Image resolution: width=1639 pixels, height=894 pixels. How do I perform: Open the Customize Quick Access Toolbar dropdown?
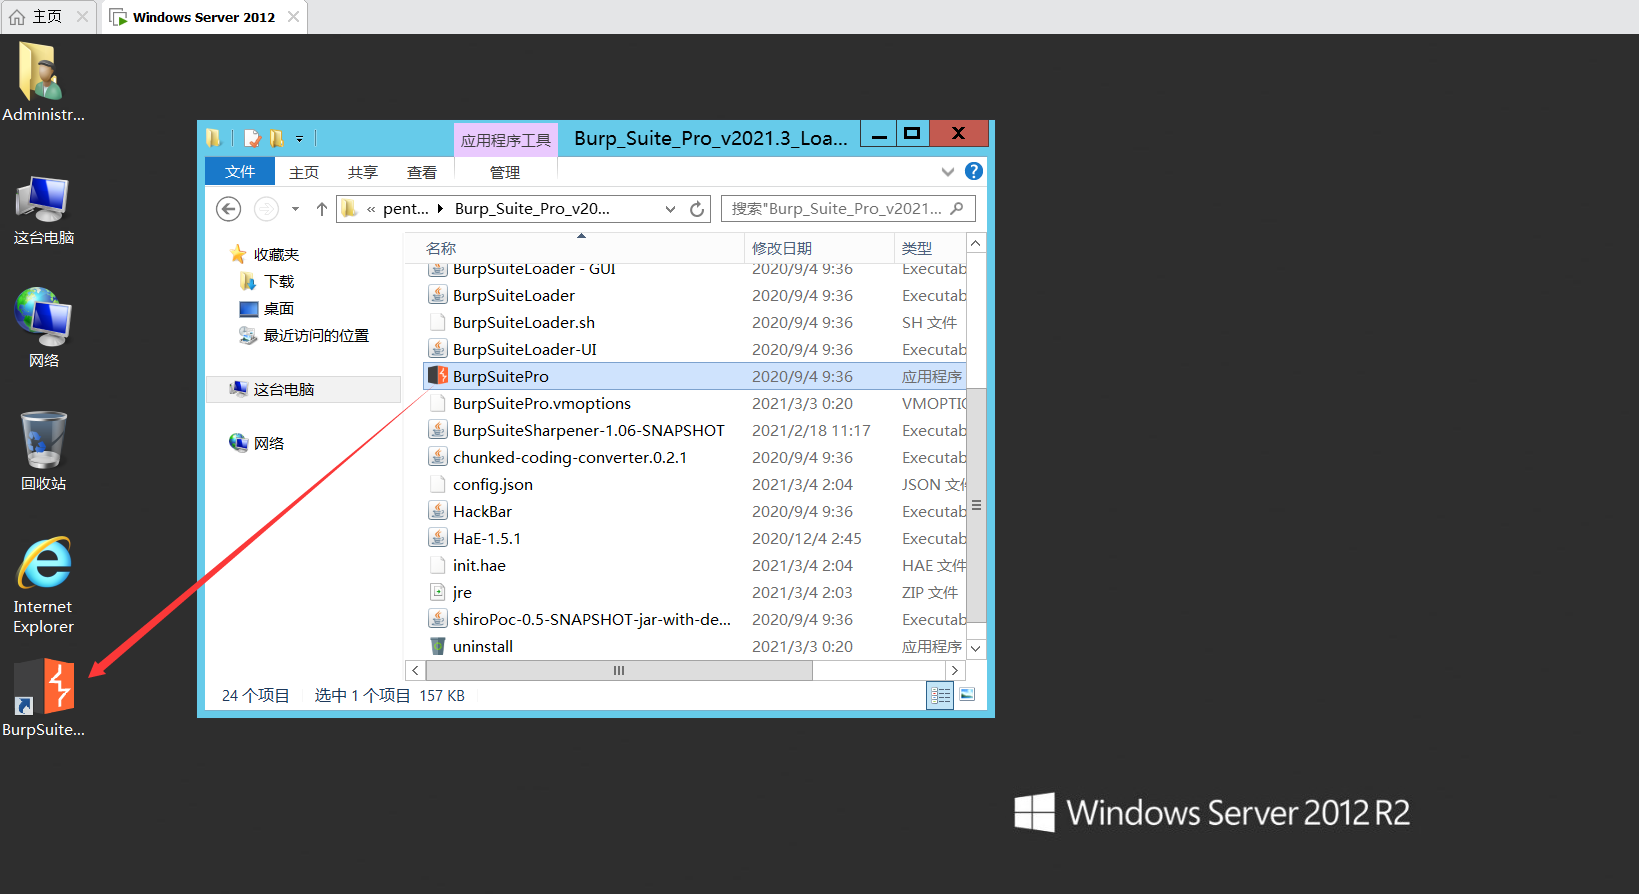tap(299, 139)
